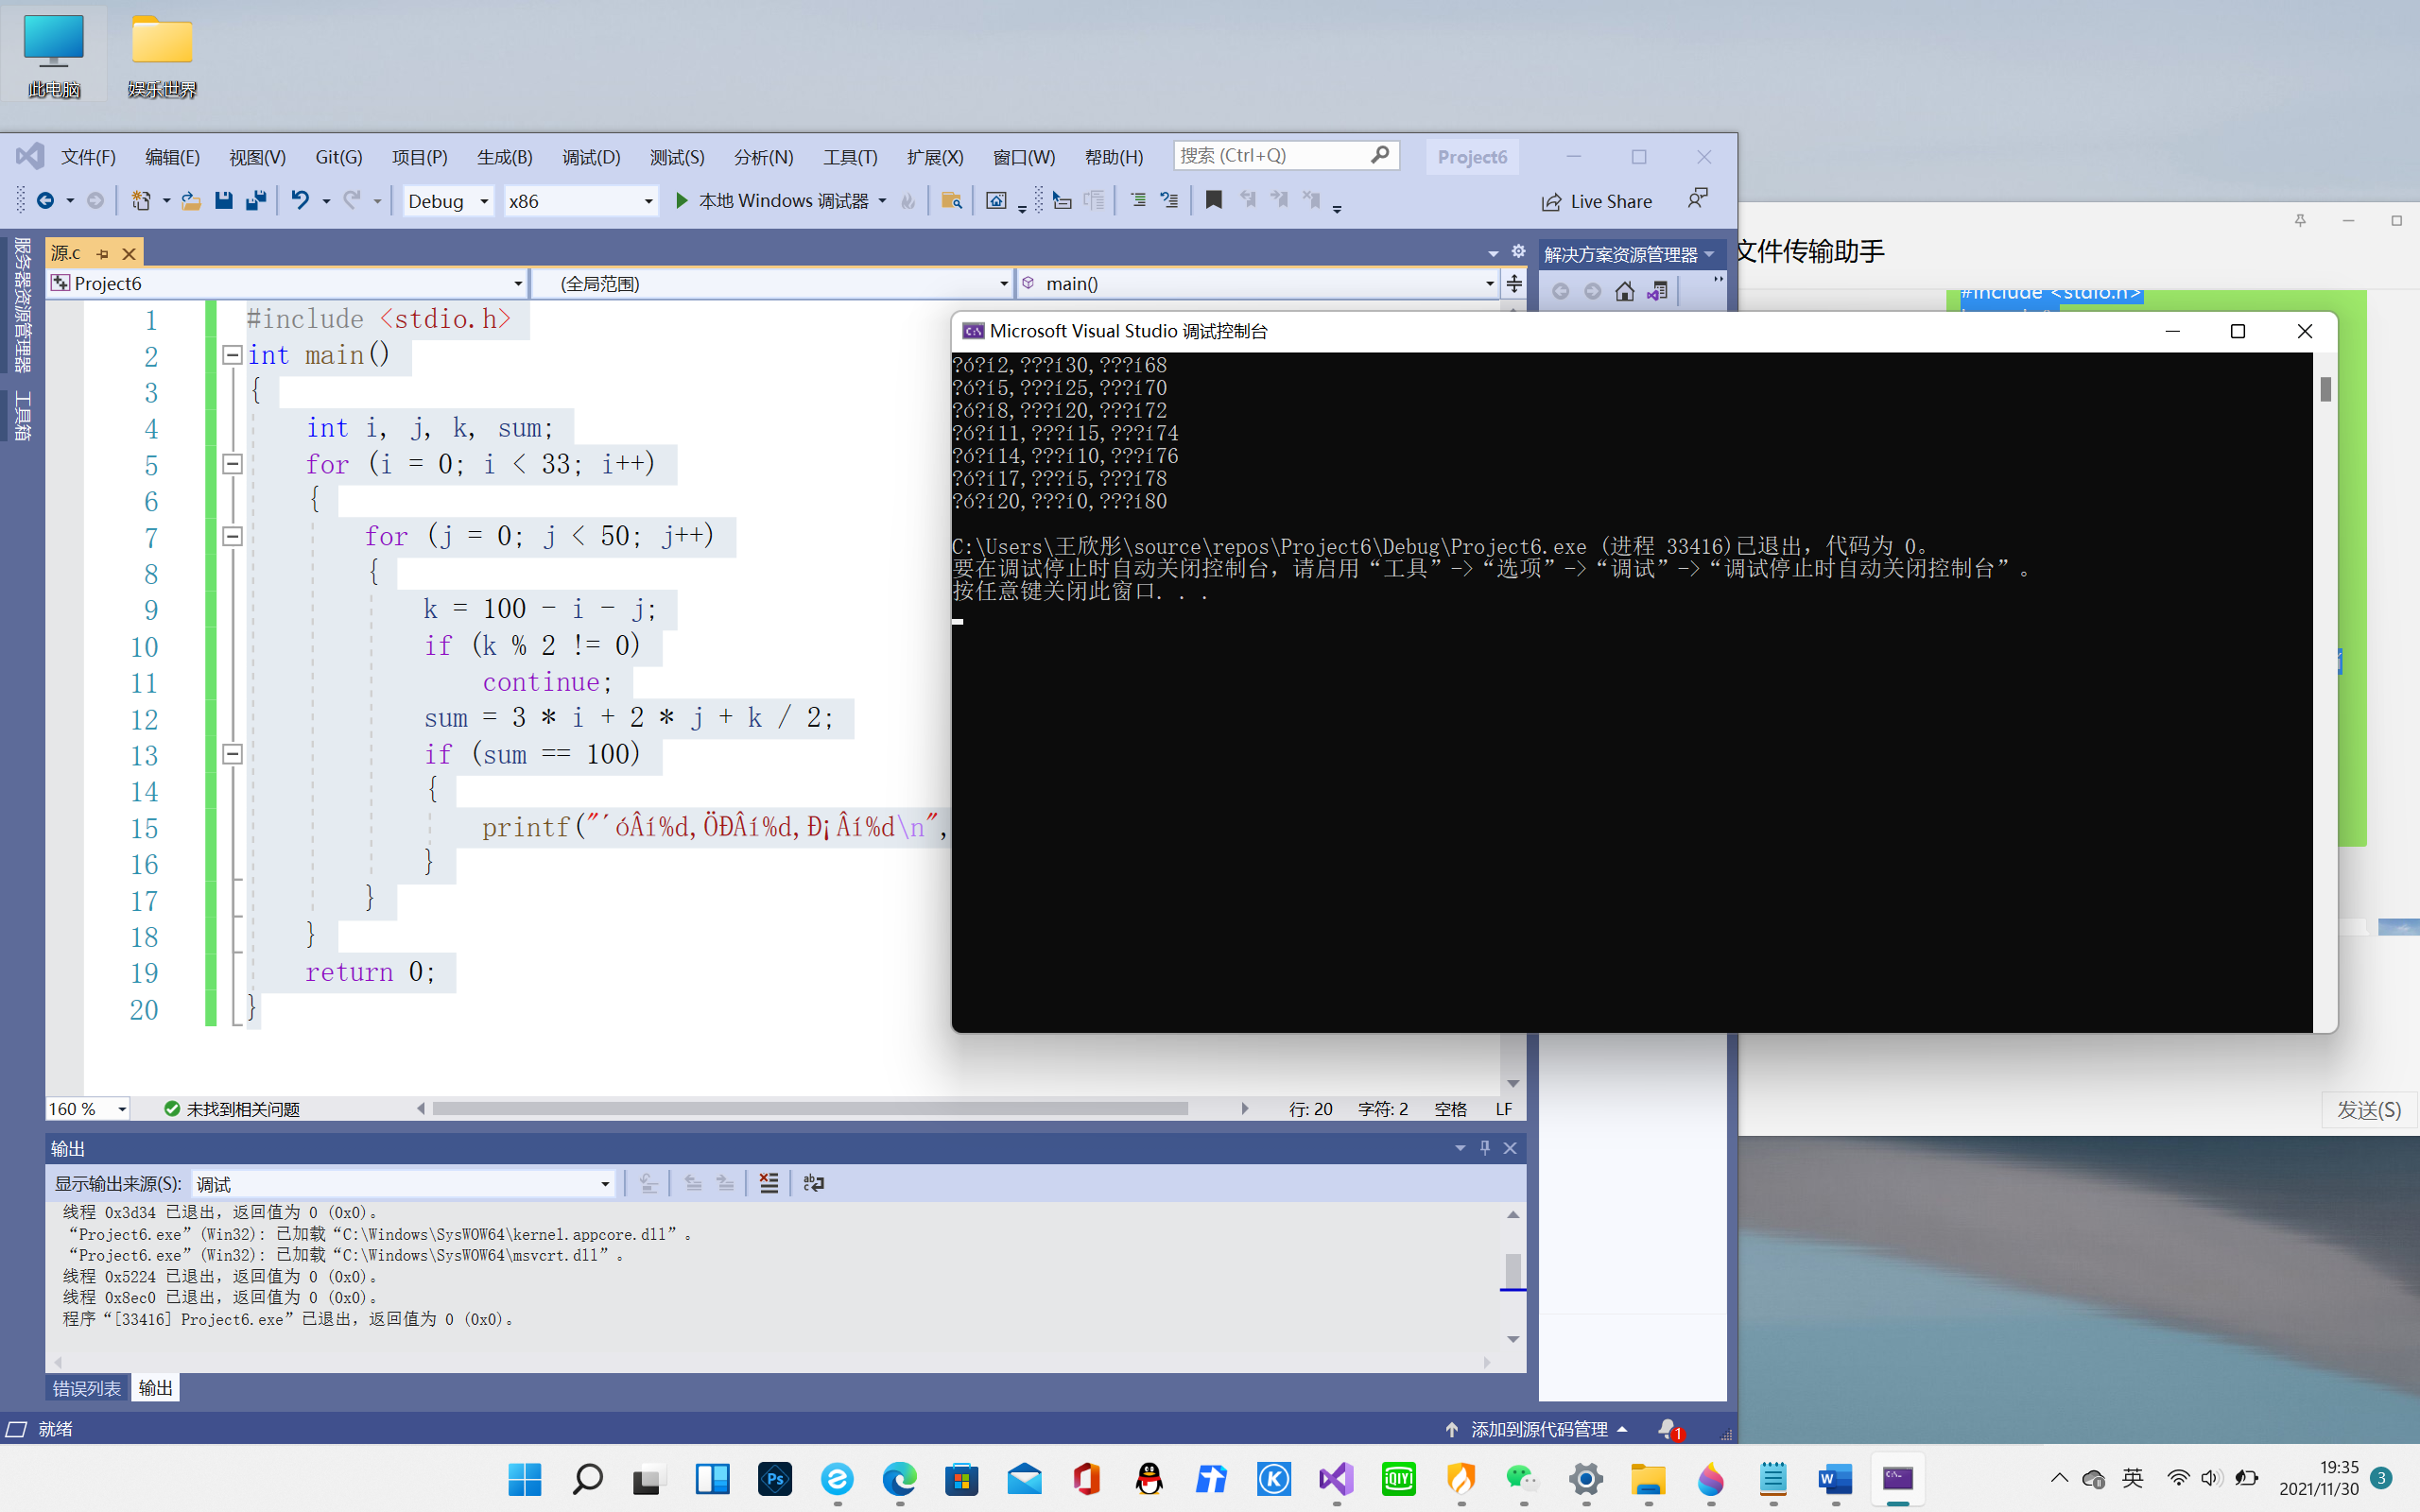This screenshot has height=1512, width=2420.
Task: Toggle the pin on the 源.c tab
Action: 102,254
